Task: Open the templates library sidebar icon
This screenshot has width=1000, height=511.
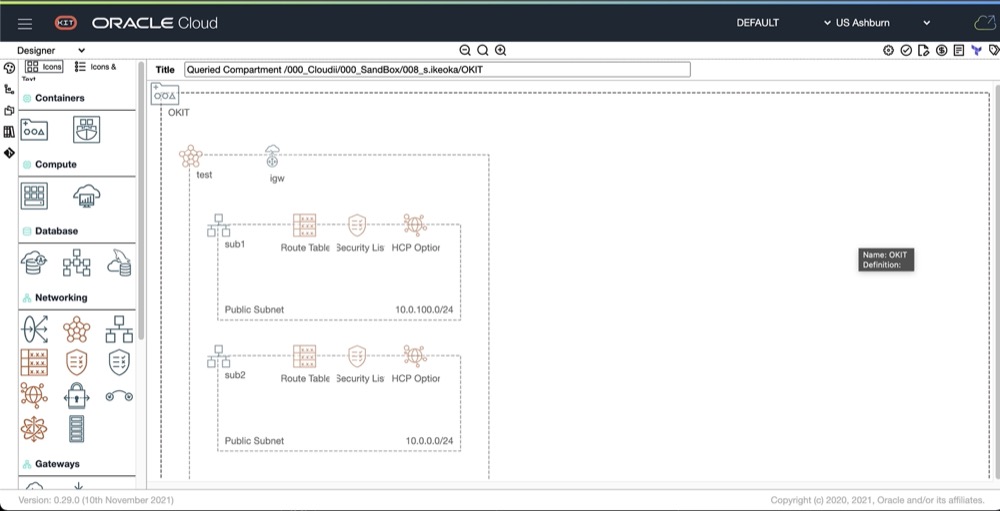Action: pos(9,131)
